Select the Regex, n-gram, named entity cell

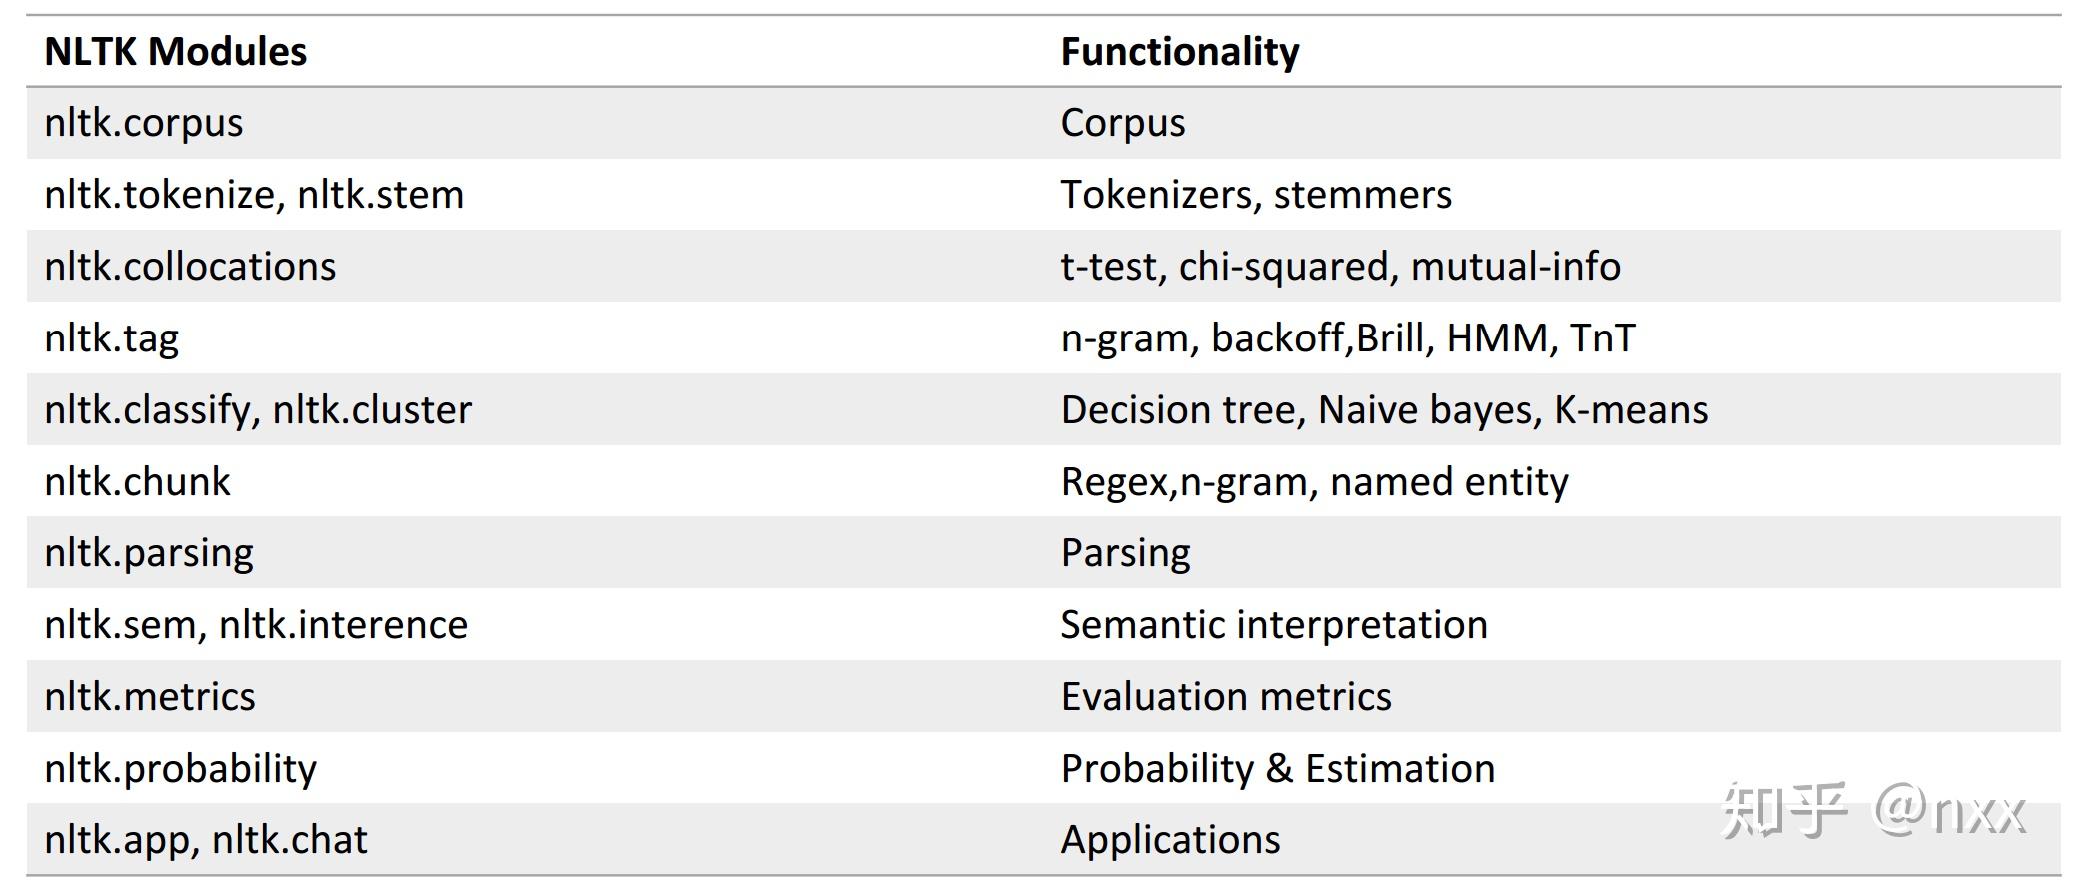pyautogui.click(x=1314, y=482)
